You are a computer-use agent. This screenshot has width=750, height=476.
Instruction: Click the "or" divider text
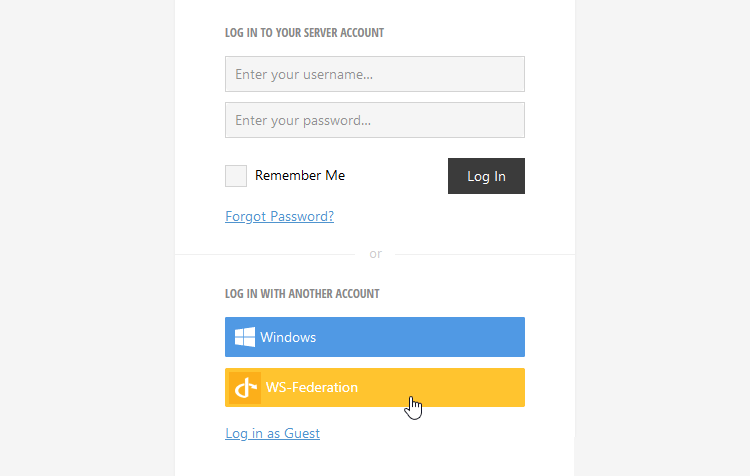375,254
